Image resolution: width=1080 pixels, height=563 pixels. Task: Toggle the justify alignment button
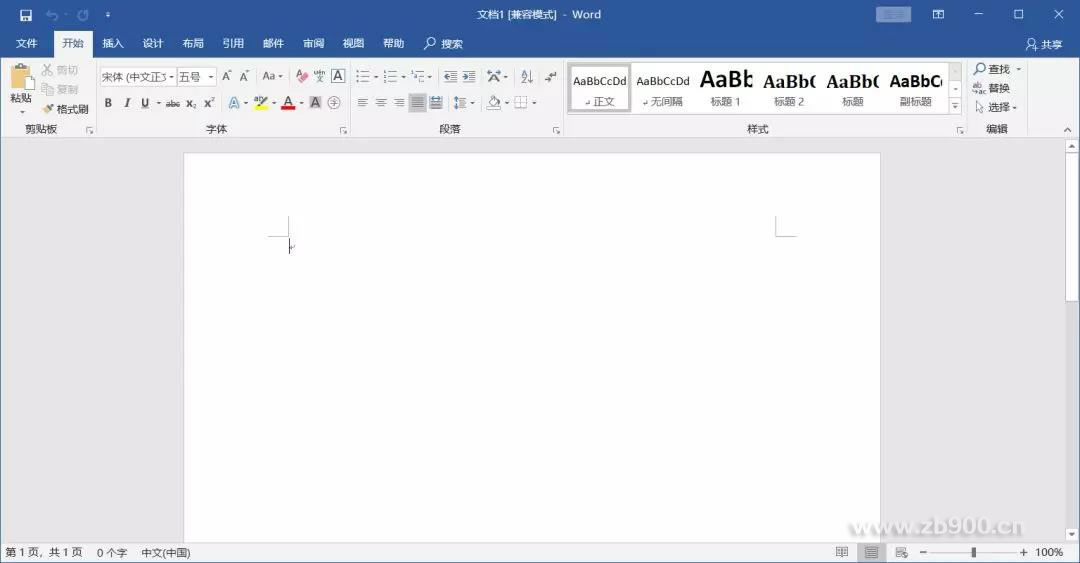[x=417, y=103]
